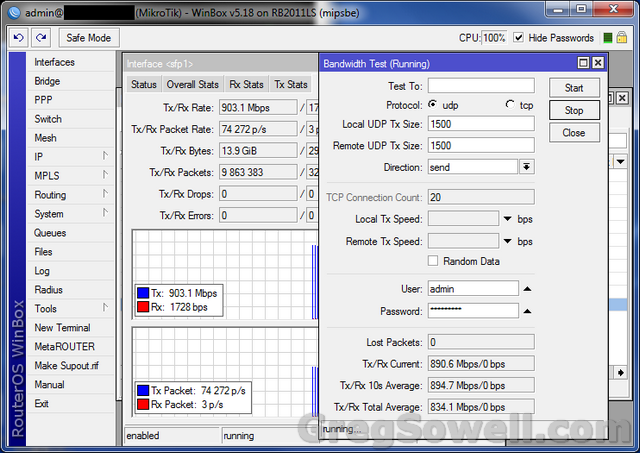This screenshot has width=640, height=453.
Task: Select Exit in the sidebar menu
Action: [70, 404]
